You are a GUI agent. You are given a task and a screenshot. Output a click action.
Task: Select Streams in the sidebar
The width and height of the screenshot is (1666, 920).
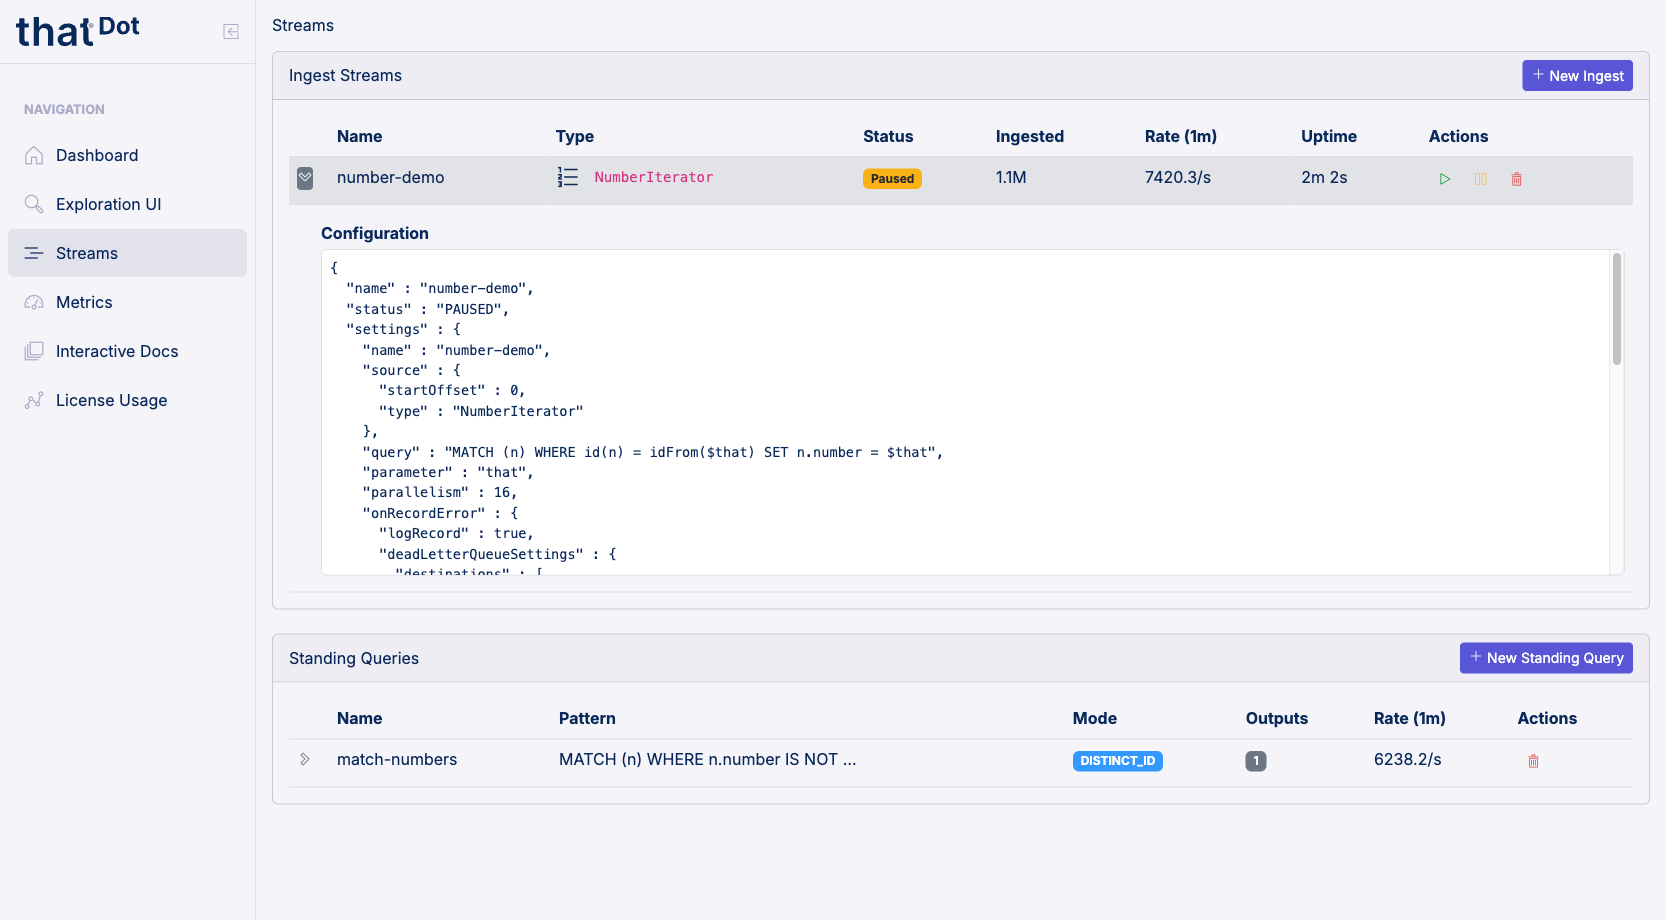[x=127, y=253]
